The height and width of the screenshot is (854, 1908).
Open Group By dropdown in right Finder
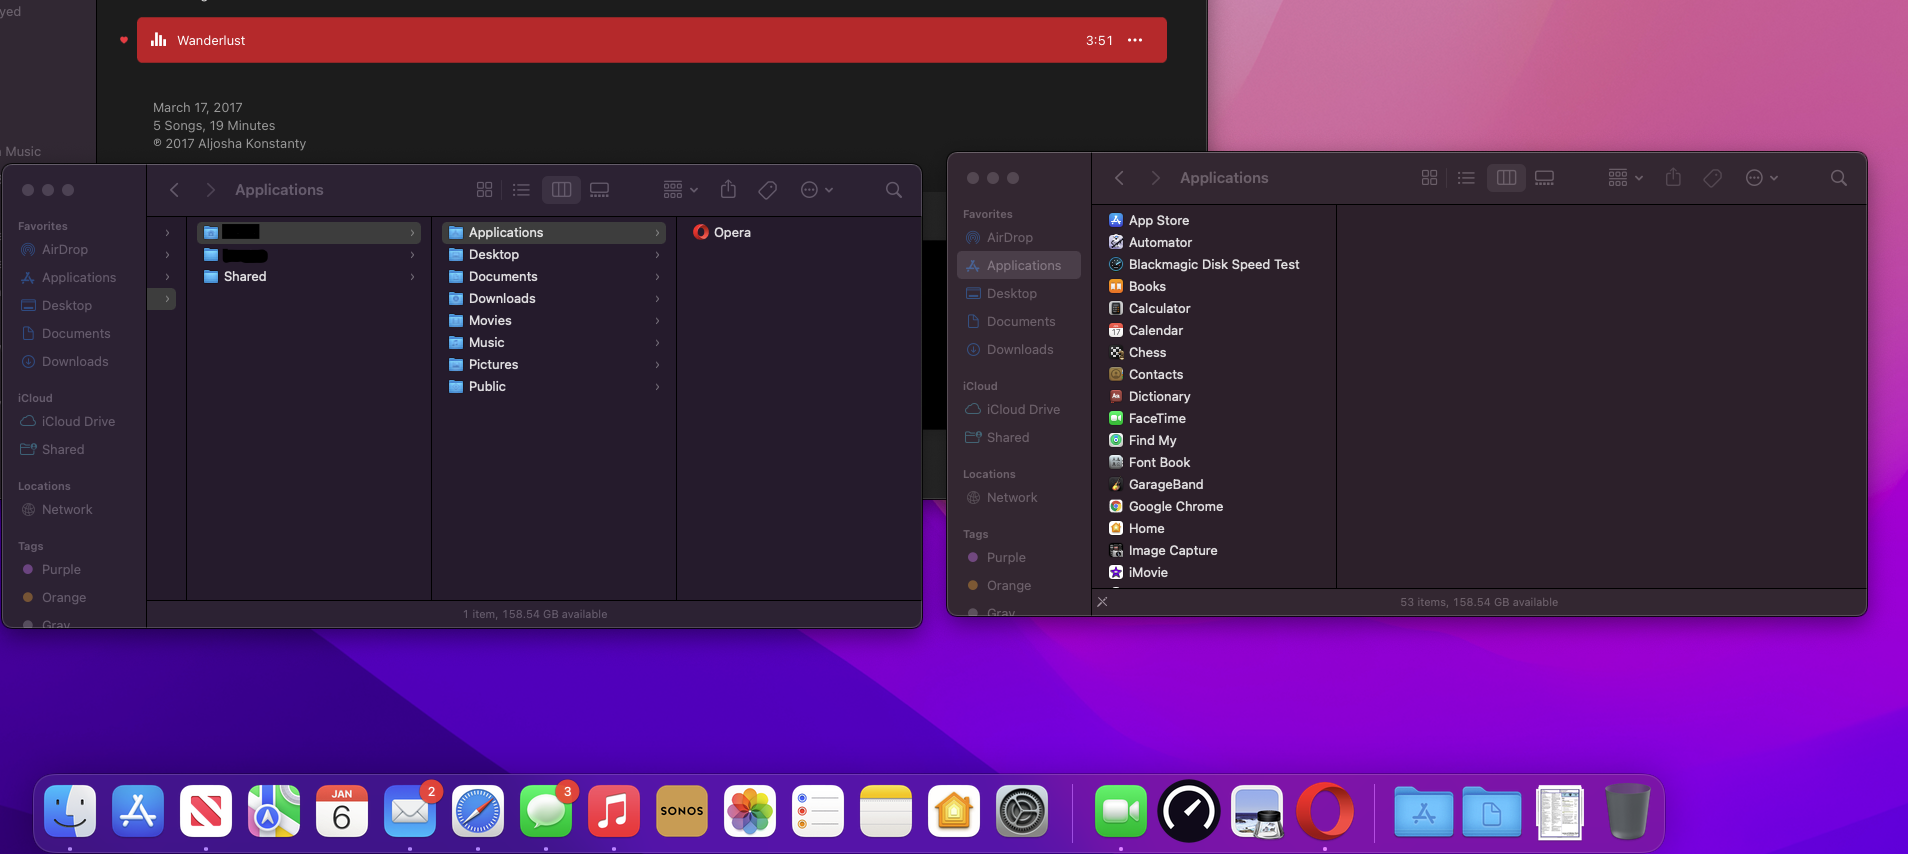click(1625, 178)
